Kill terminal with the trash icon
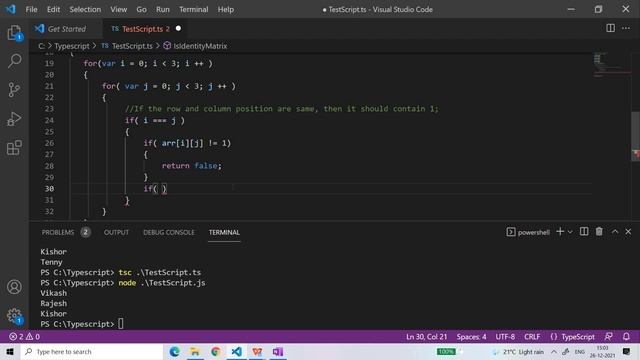 tap(599, 232)
